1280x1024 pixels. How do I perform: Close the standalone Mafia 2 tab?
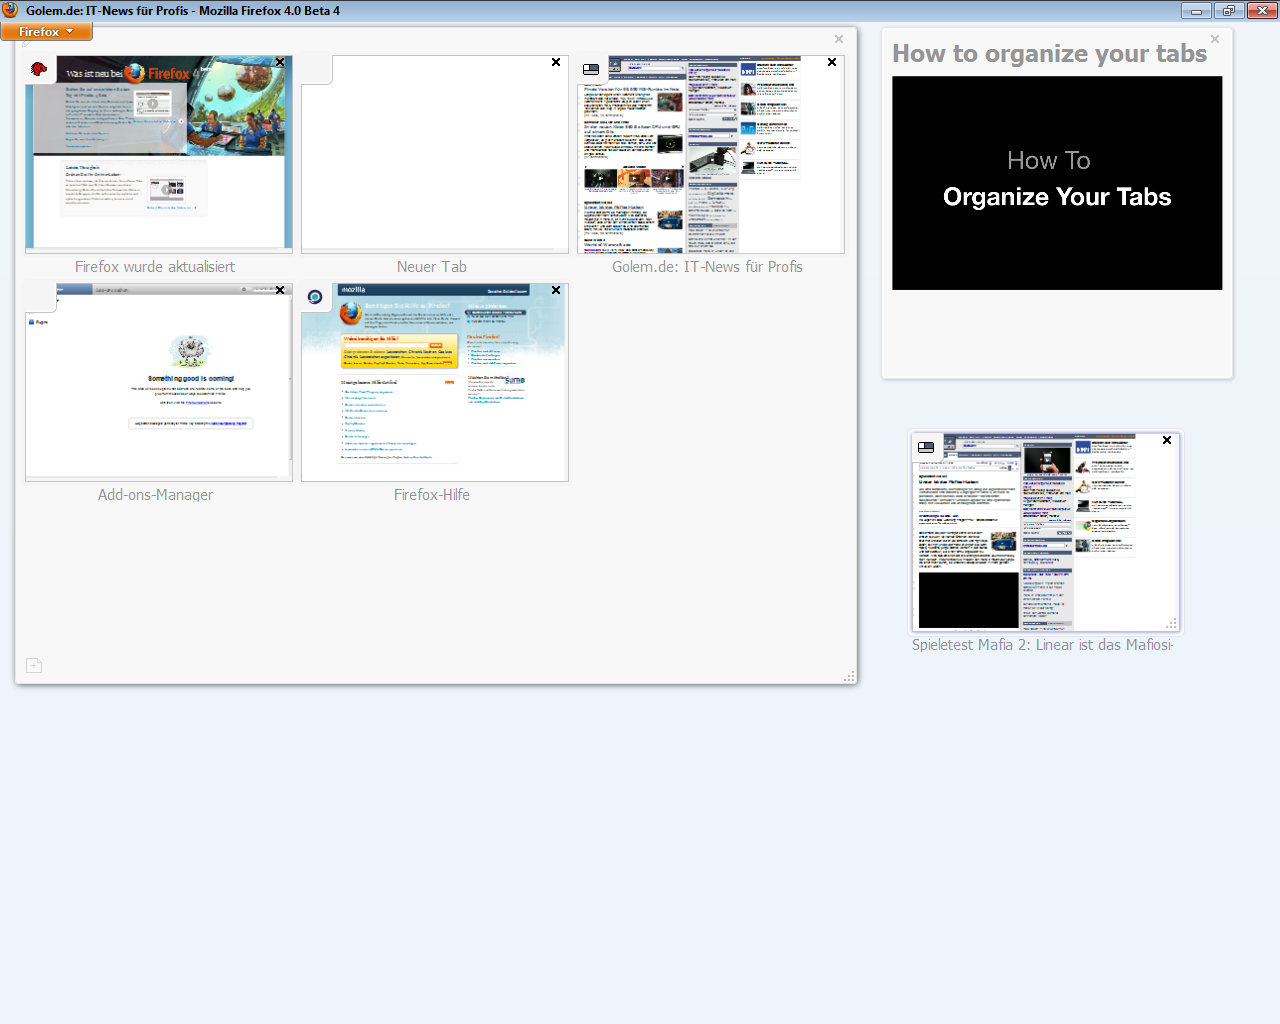click(1166, 440)
